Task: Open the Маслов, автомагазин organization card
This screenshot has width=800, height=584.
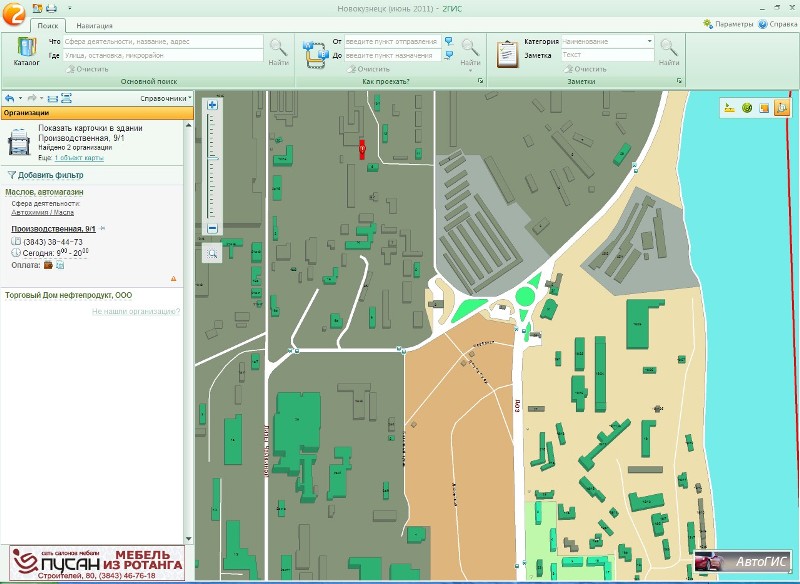Action: coord(44,192)
